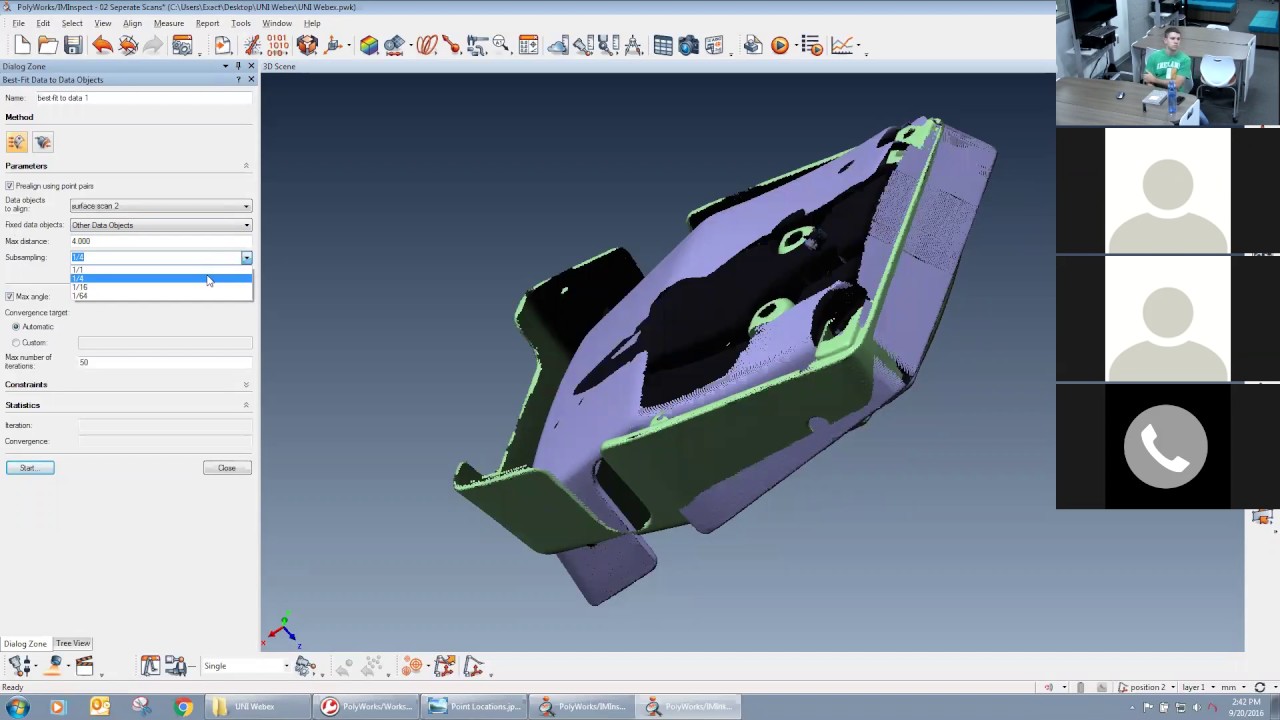Open Point Locations taskbar window
This screenshot has height=720, width=1280.
475,707
